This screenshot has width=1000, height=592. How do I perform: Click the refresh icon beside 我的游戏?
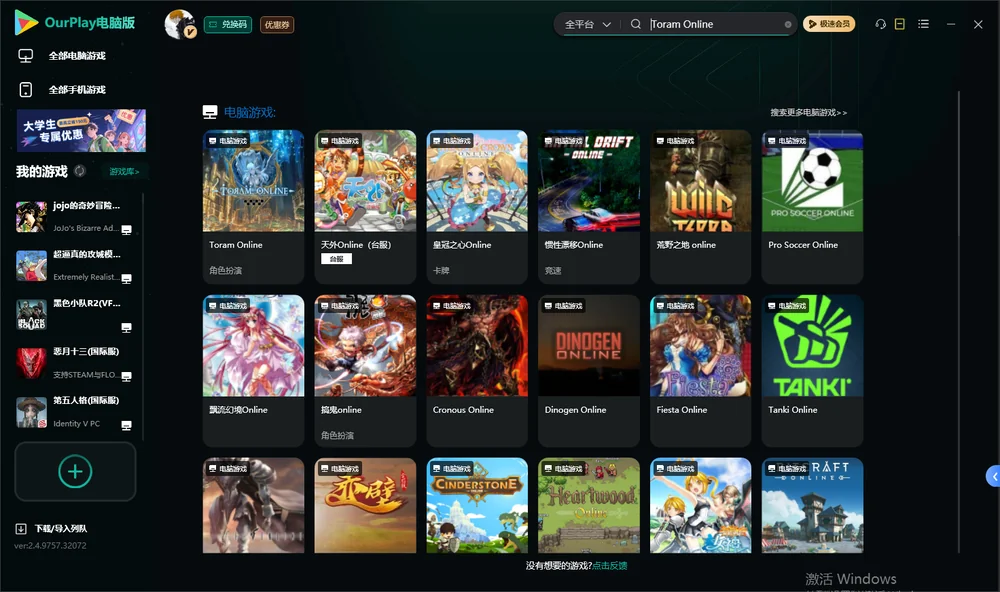[80, 171]
